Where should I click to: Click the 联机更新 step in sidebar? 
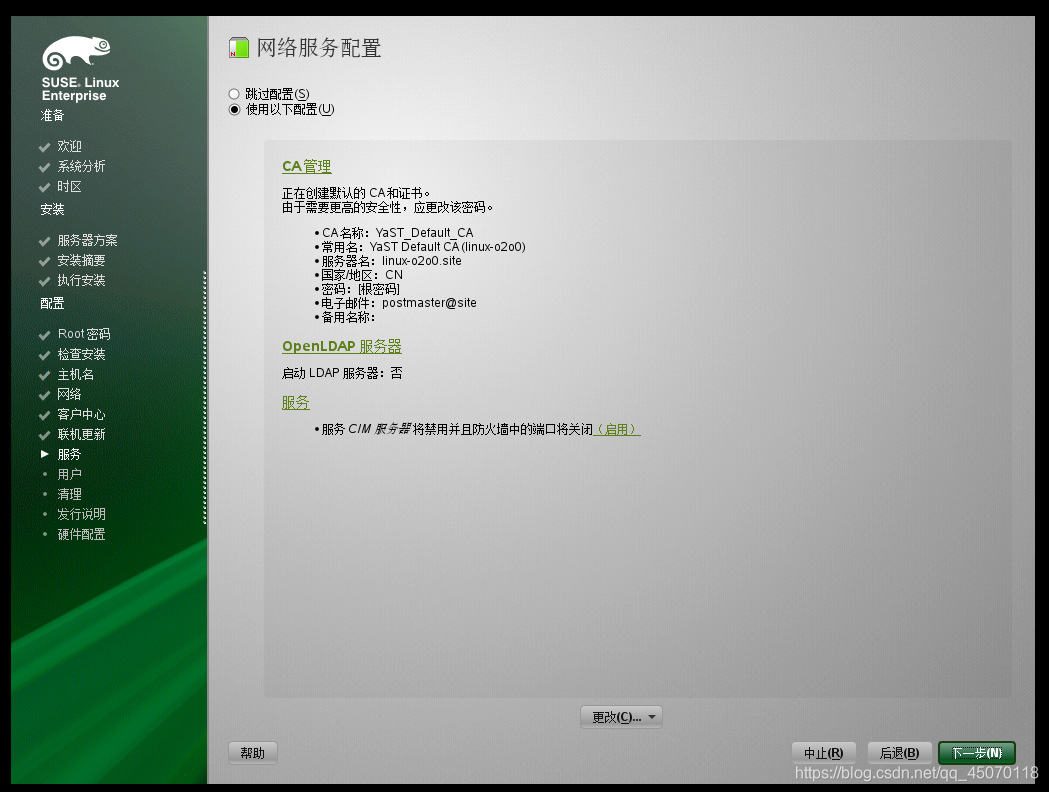click(x=81, y=435)
